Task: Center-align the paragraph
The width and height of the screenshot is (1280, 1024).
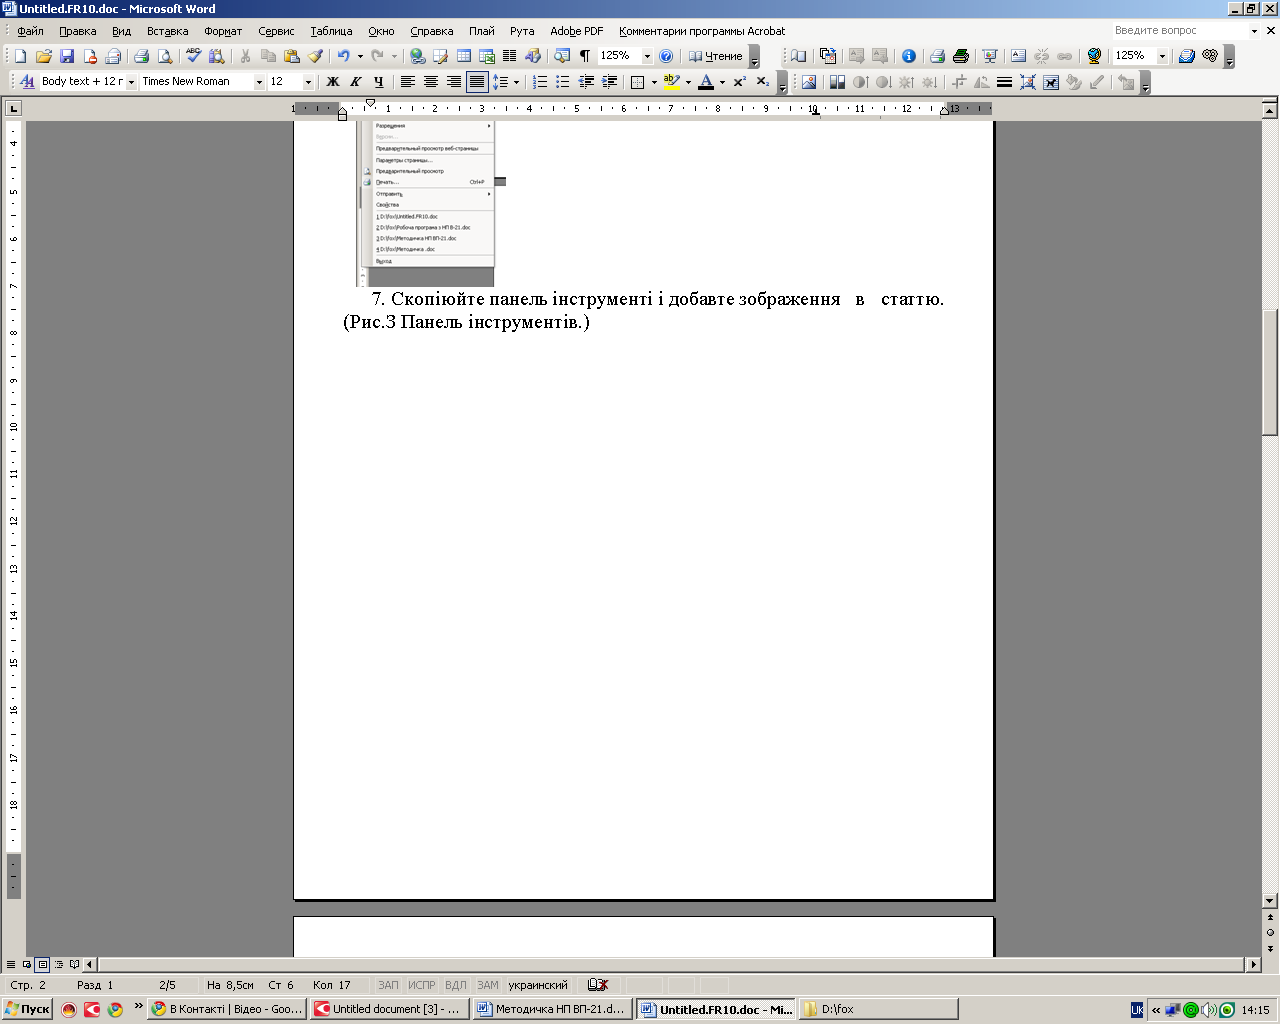Action: 431,82
